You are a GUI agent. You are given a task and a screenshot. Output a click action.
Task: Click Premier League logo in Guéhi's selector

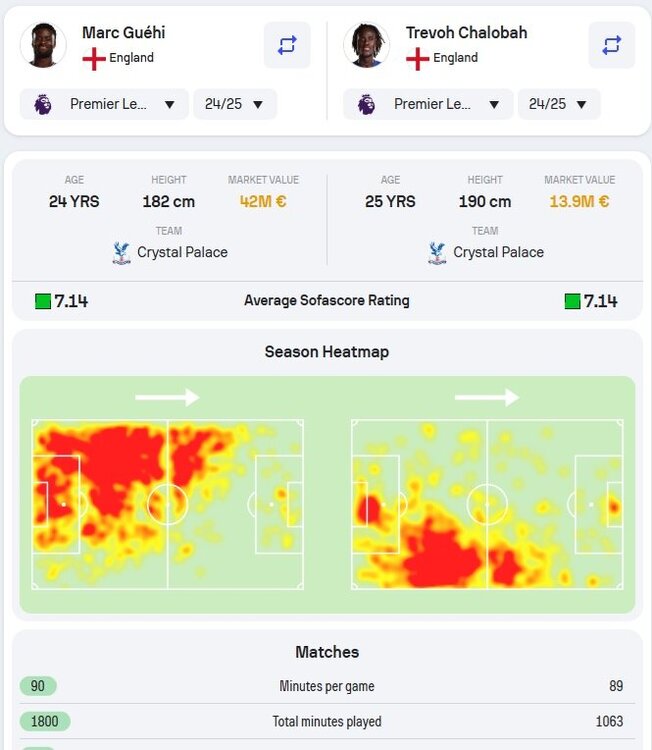[43, 104]
